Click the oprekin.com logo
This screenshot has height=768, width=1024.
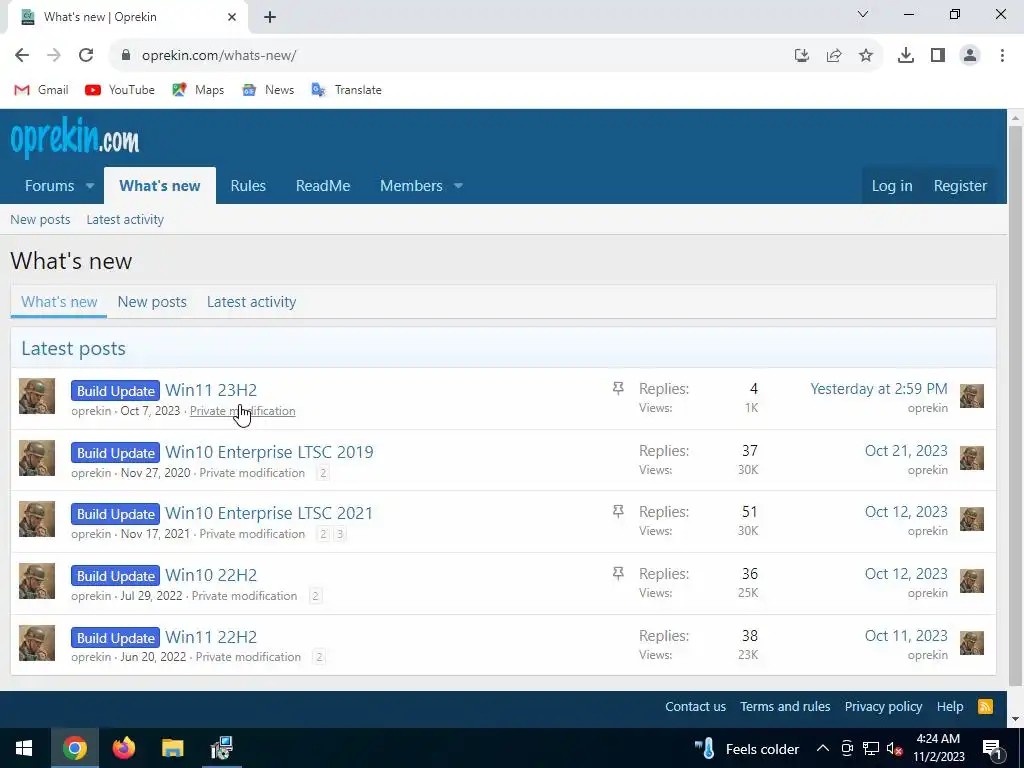(74, 138)
